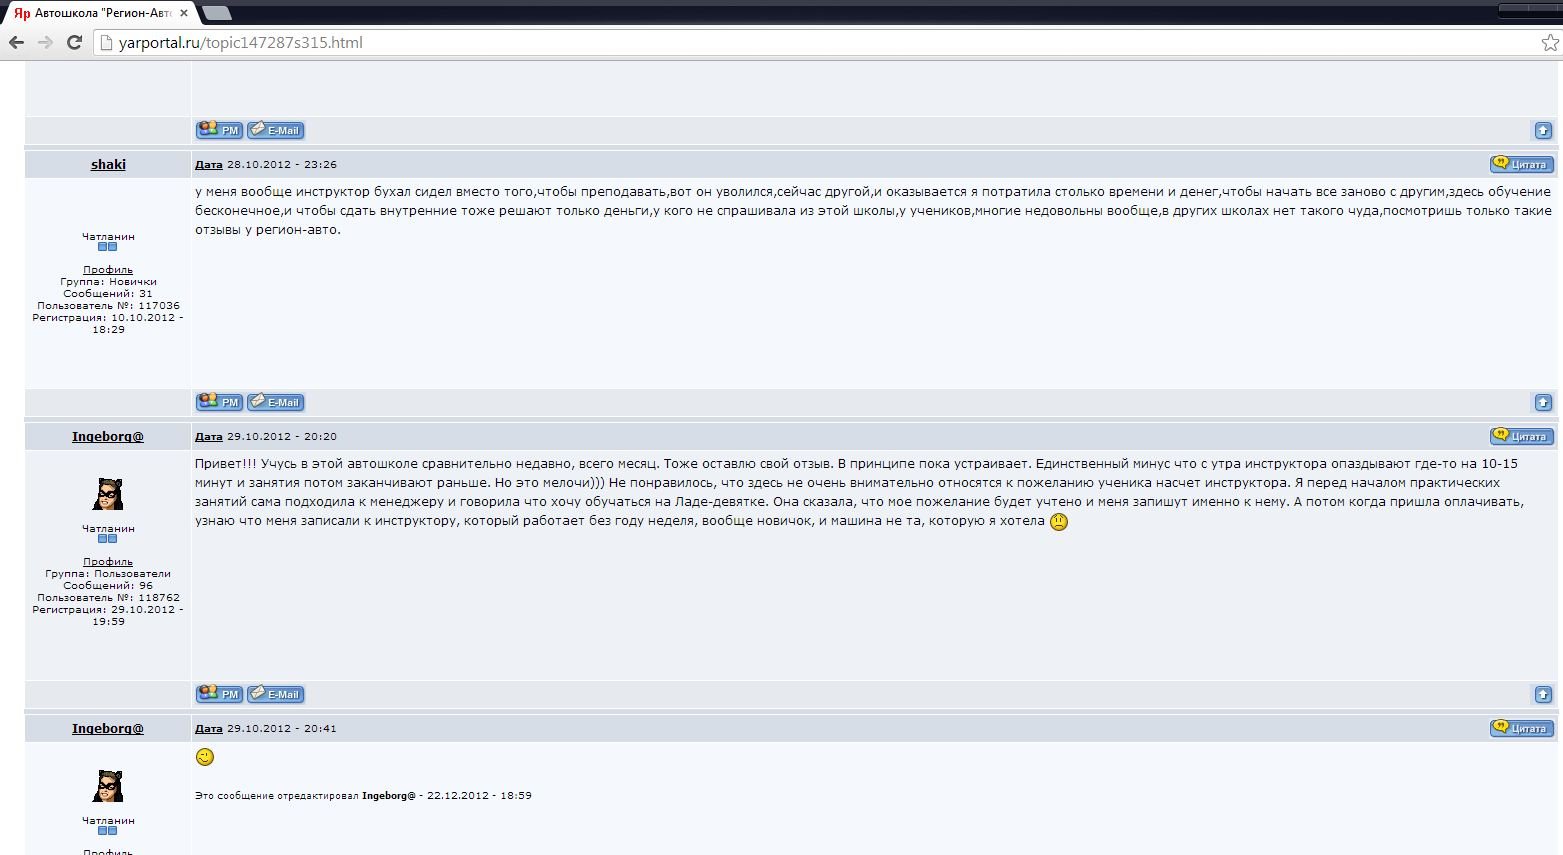Open Профиль link under shaki
1563x855 pixels.
point(108,270)
